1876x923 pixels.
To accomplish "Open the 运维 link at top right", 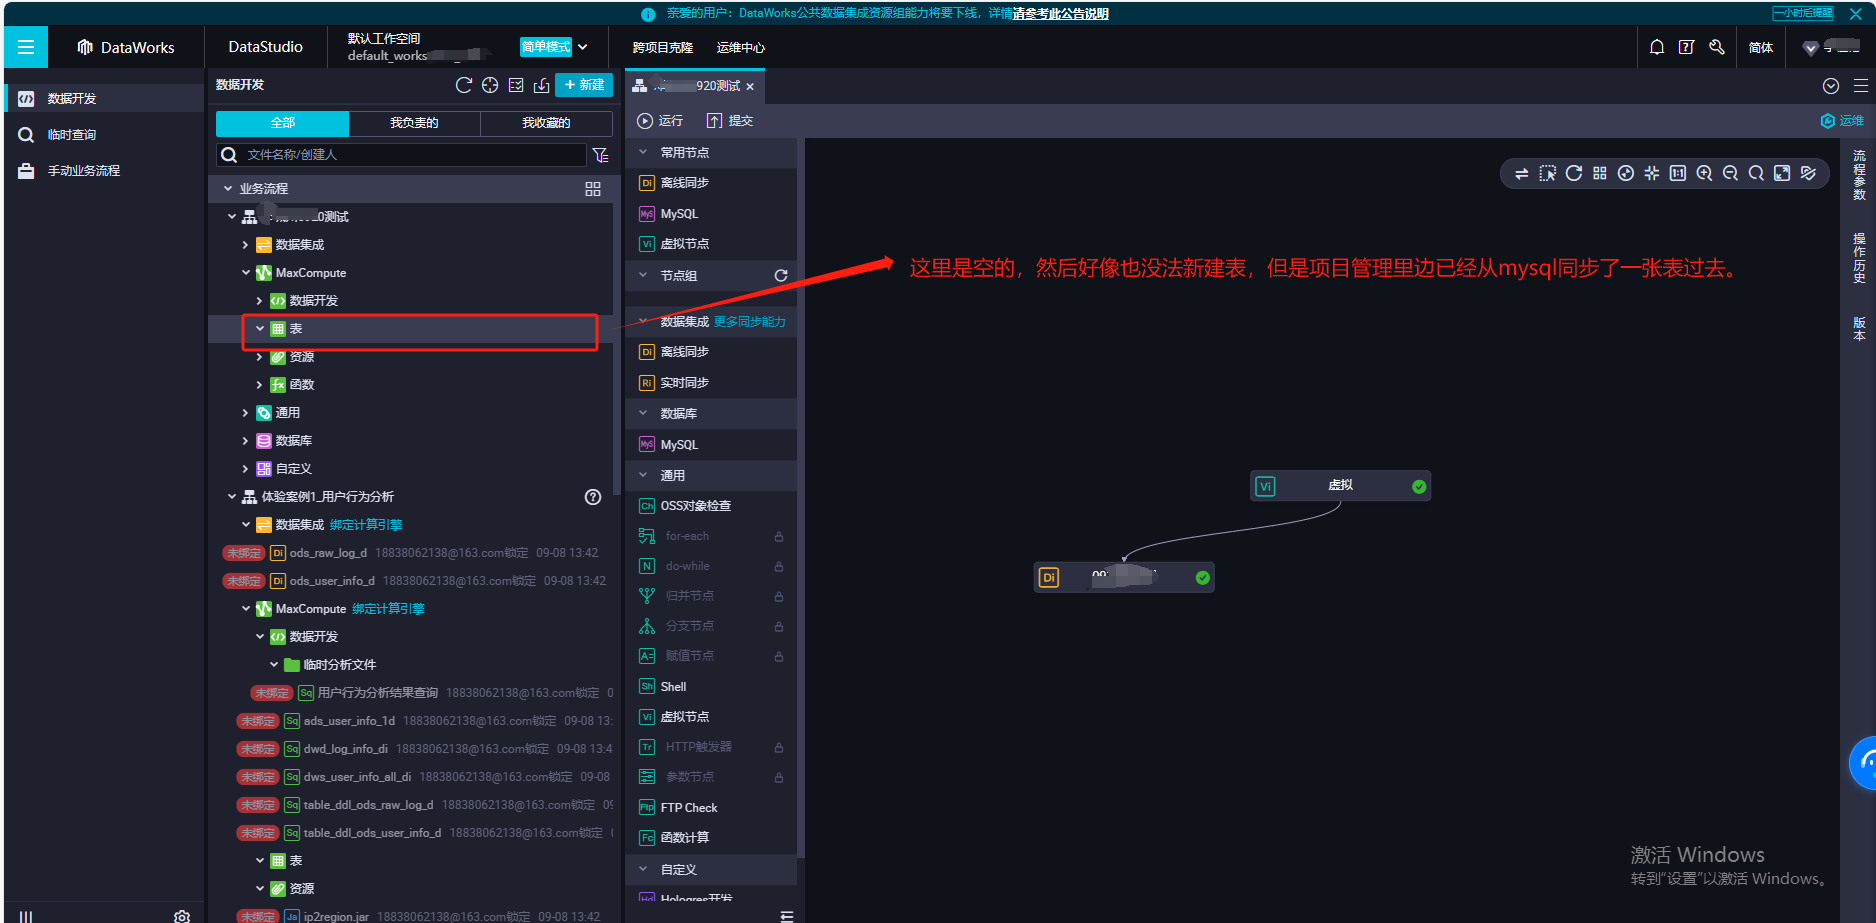I will point(1842,121).
